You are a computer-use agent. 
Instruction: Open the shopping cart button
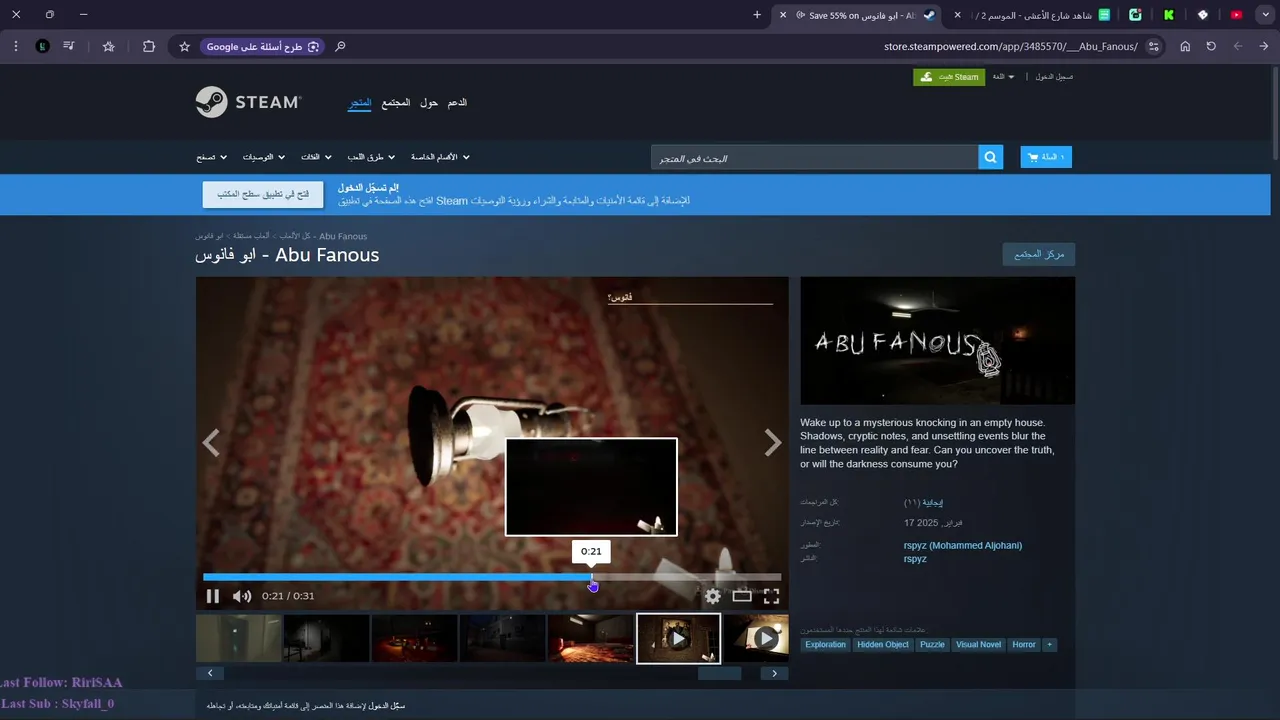1046,157
